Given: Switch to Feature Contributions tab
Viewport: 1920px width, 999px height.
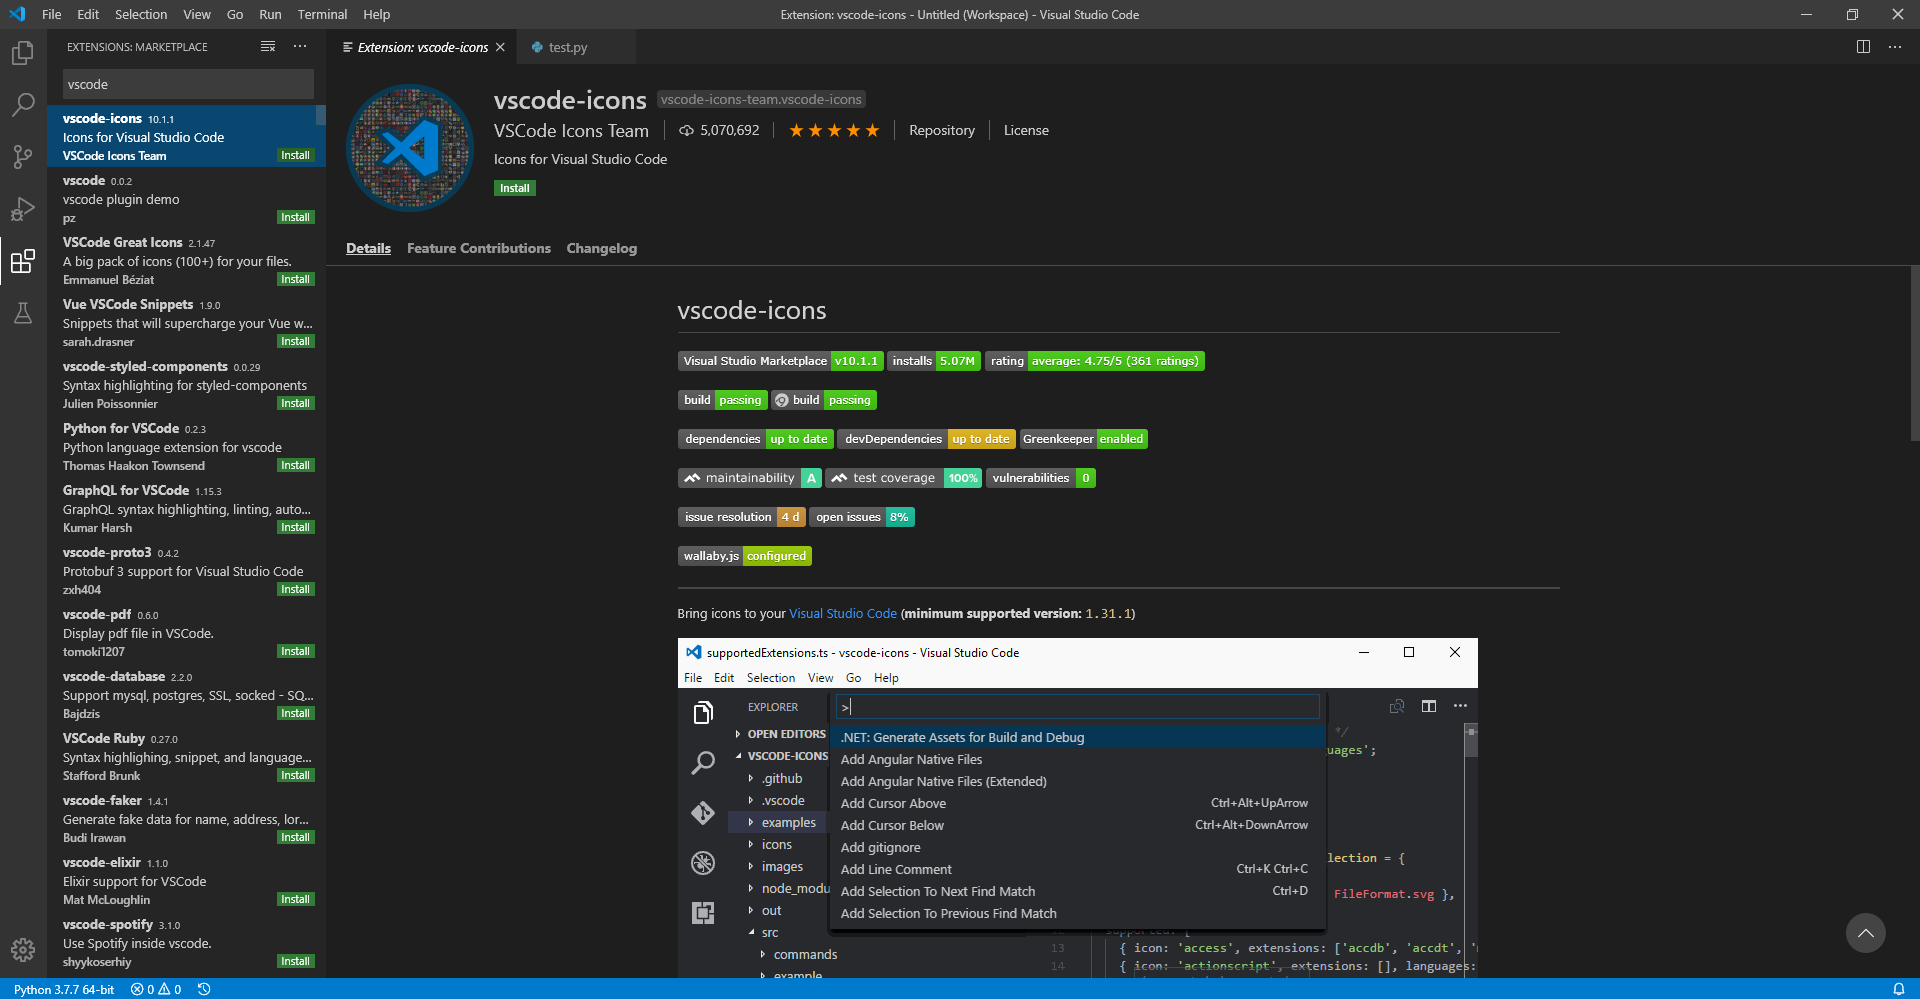Looking at the screenshot, I should pyautogui.click(x=479, y=248).
